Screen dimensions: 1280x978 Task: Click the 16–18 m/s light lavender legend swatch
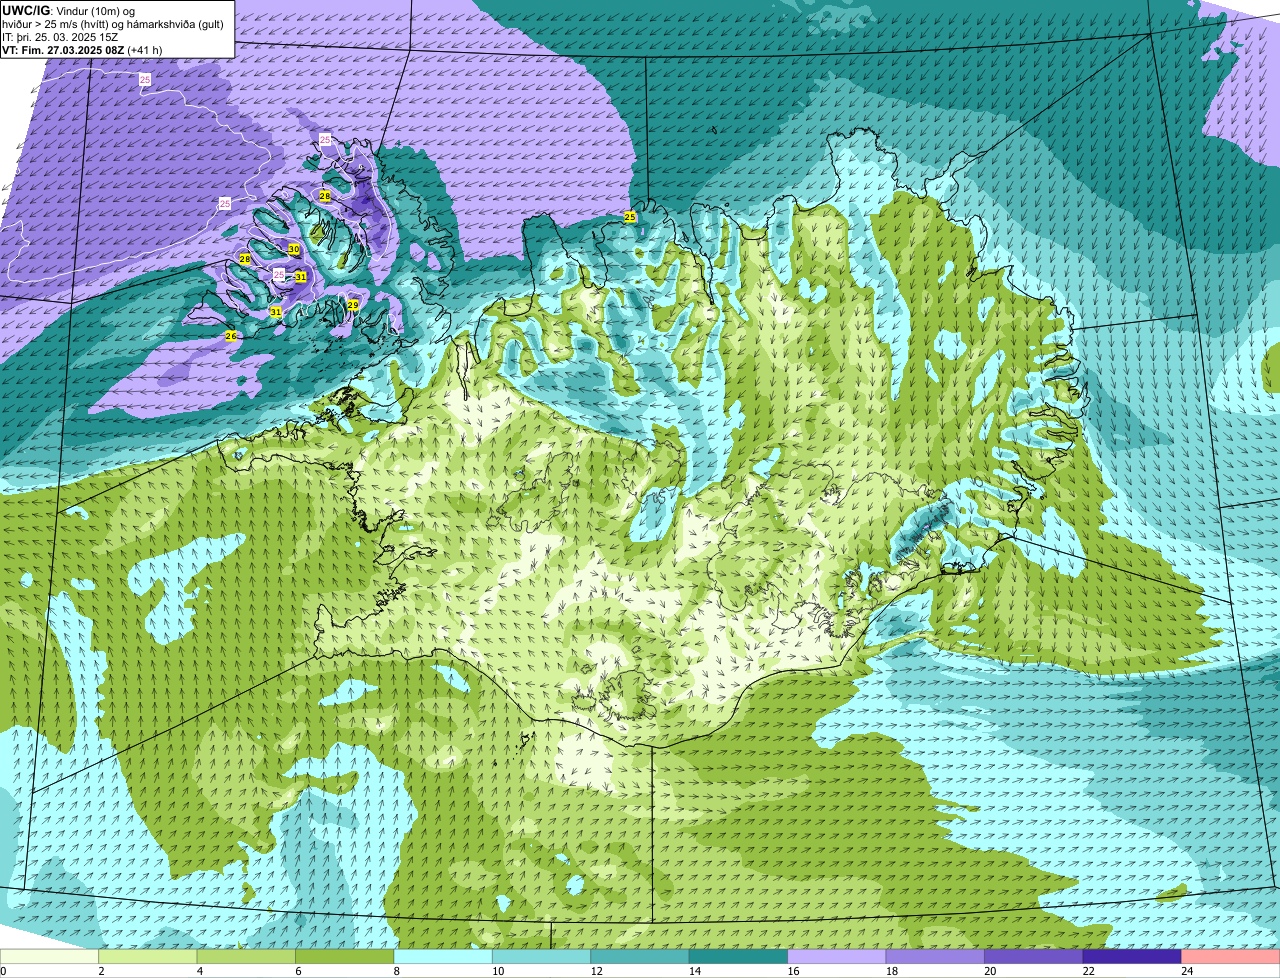838,956
